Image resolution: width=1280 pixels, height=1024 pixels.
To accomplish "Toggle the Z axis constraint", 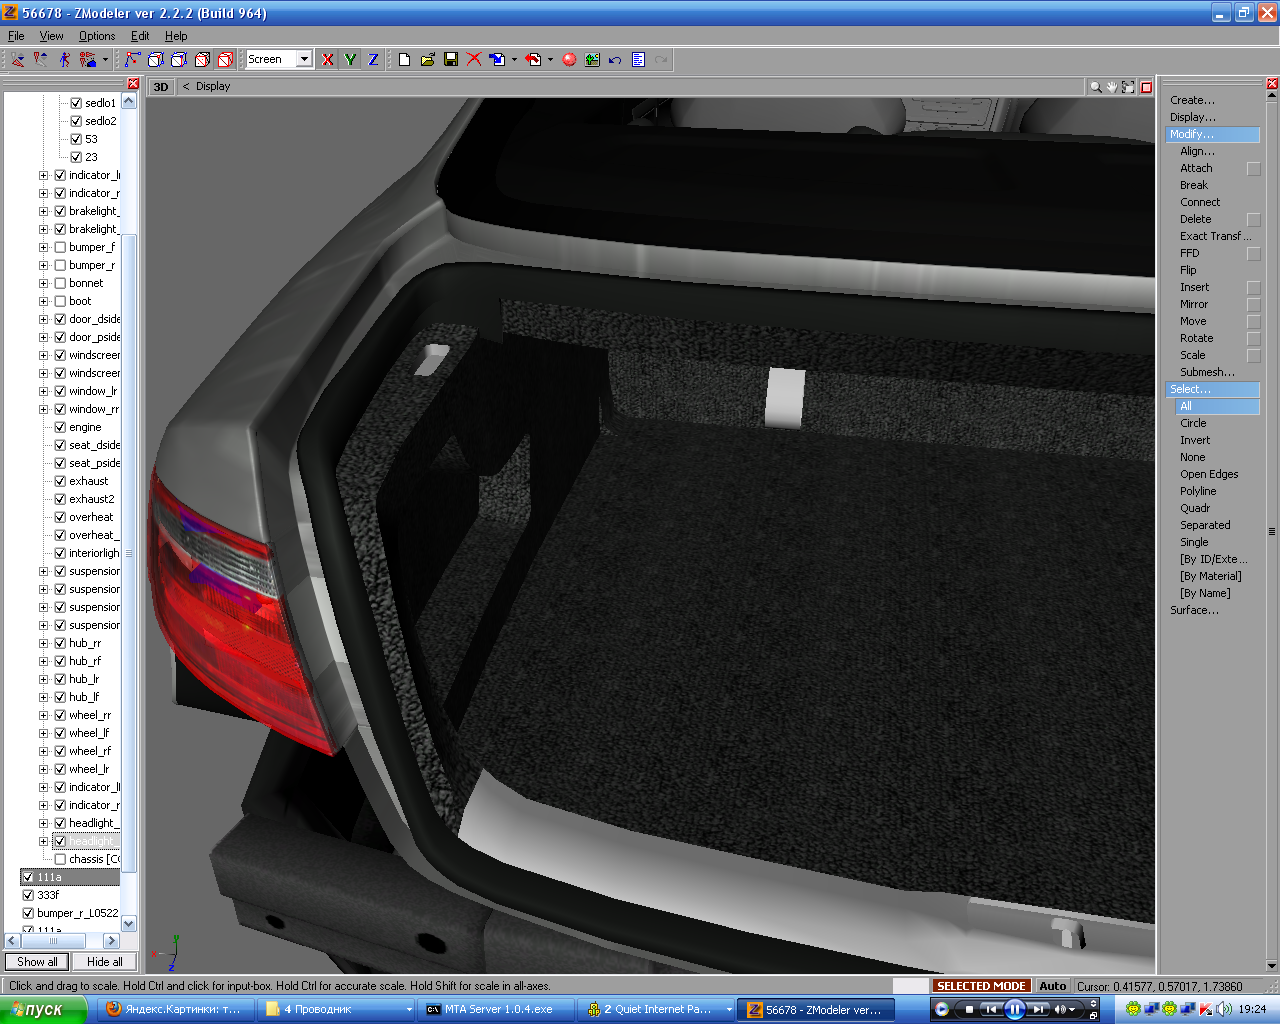I will click(x=373, y=60).
